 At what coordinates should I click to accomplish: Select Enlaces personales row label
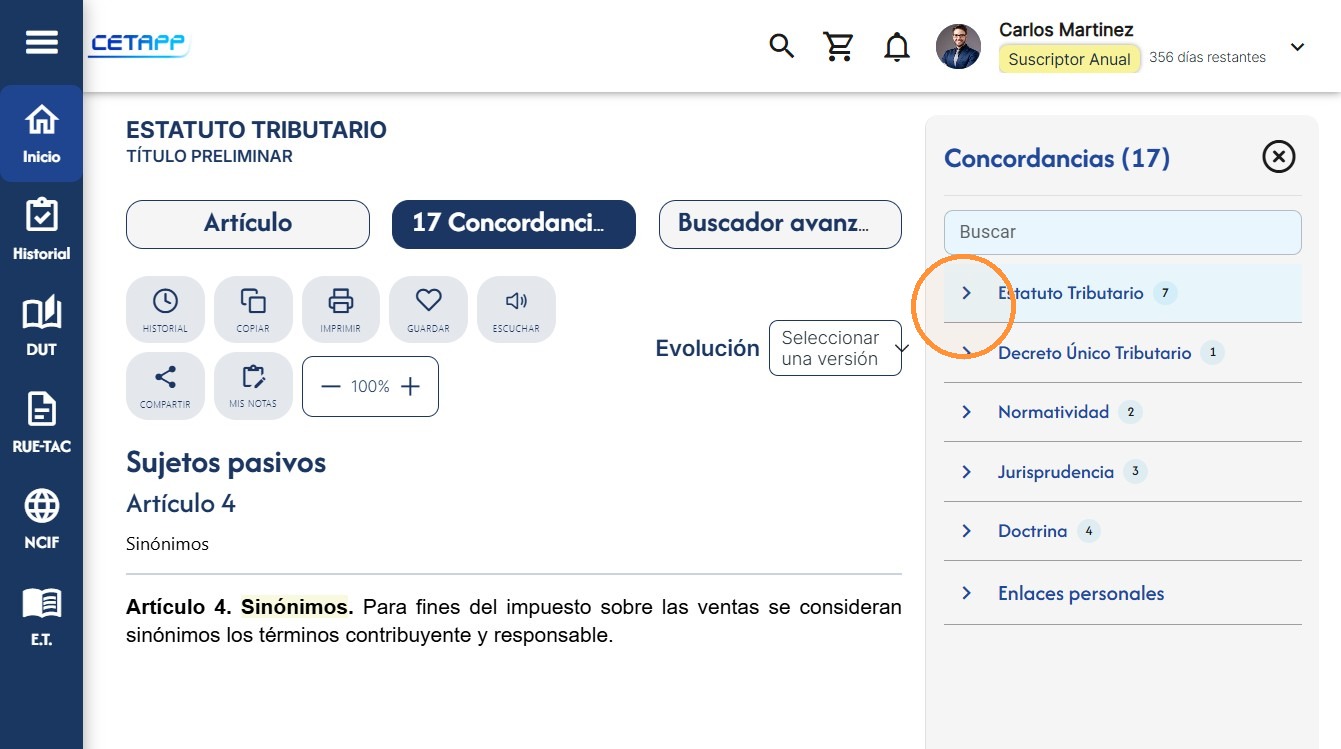click(x=1080, y=593)
